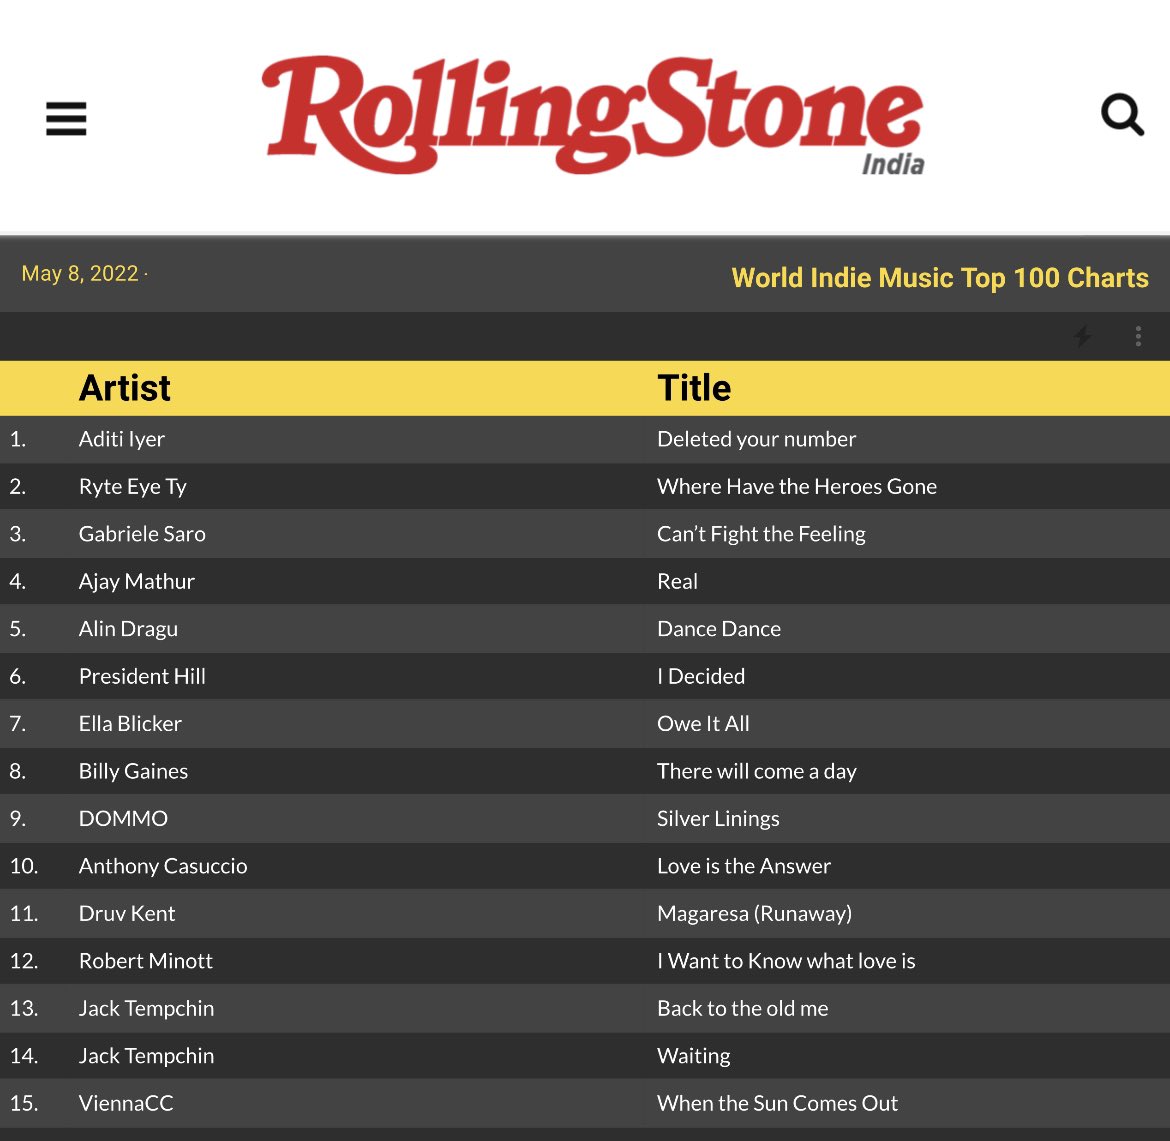Viewport: 1170px width, 1141px height.
Task: Select title Dance Dance
Action: point(719,628)
